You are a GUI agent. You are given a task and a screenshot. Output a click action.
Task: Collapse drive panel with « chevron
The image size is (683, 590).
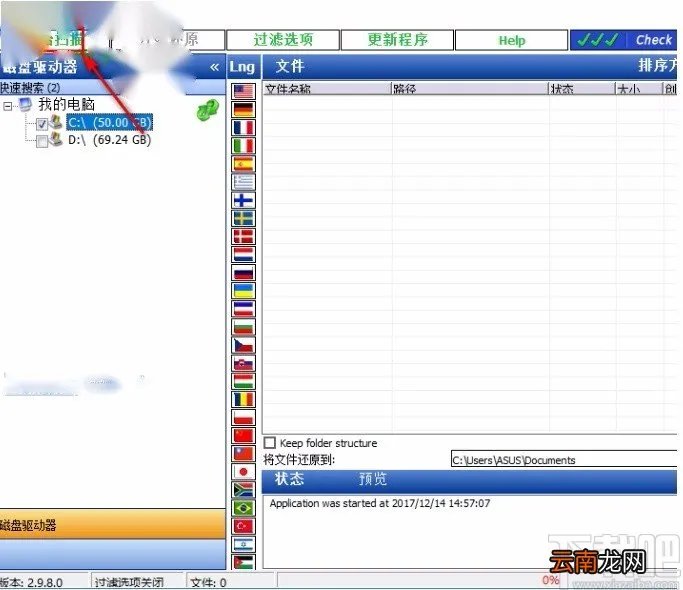pos(214,67)
